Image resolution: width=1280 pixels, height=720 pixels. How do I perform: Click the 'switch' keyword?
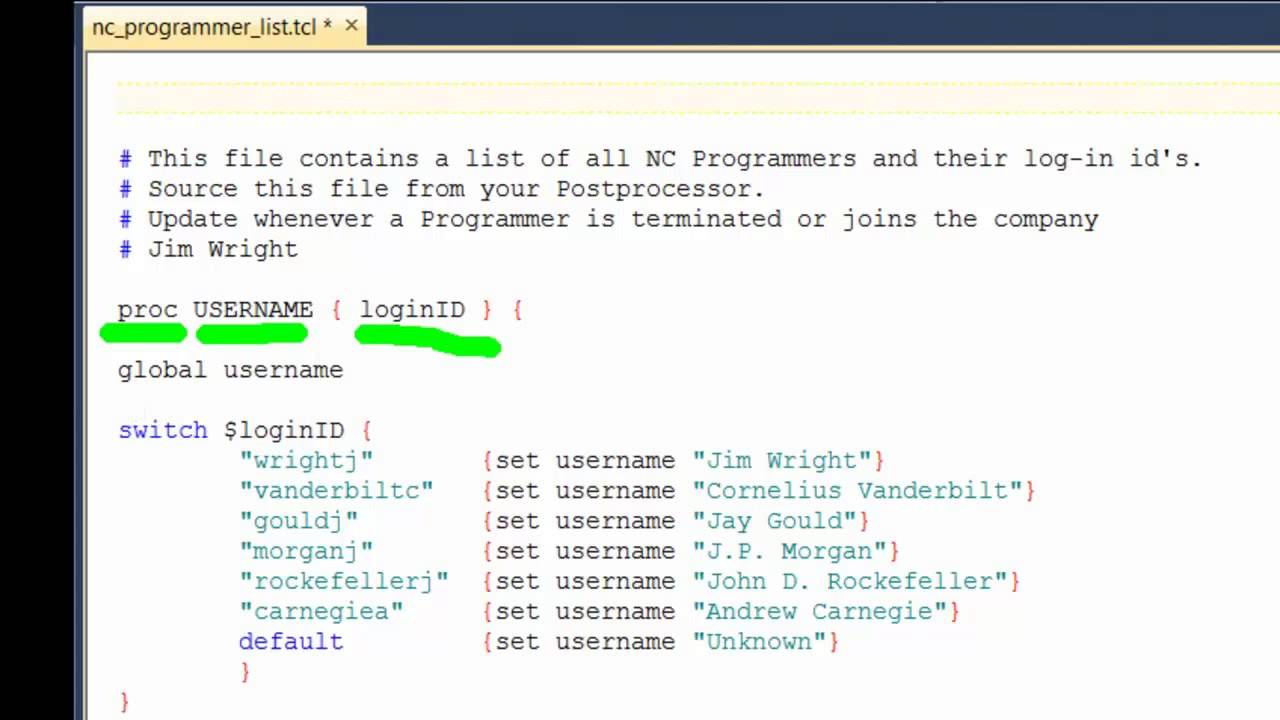coord(163,430)
